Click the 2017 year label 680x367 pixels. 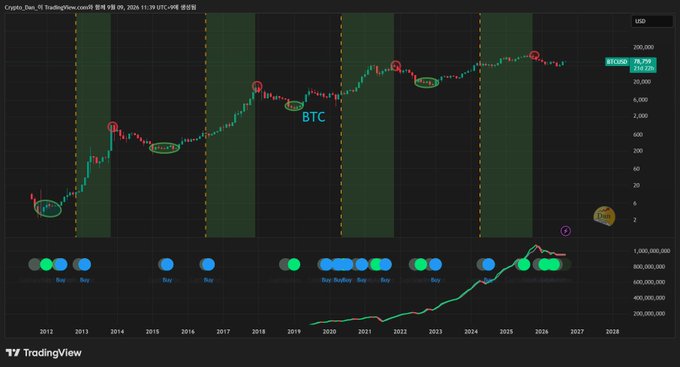(x=223, y=331)
